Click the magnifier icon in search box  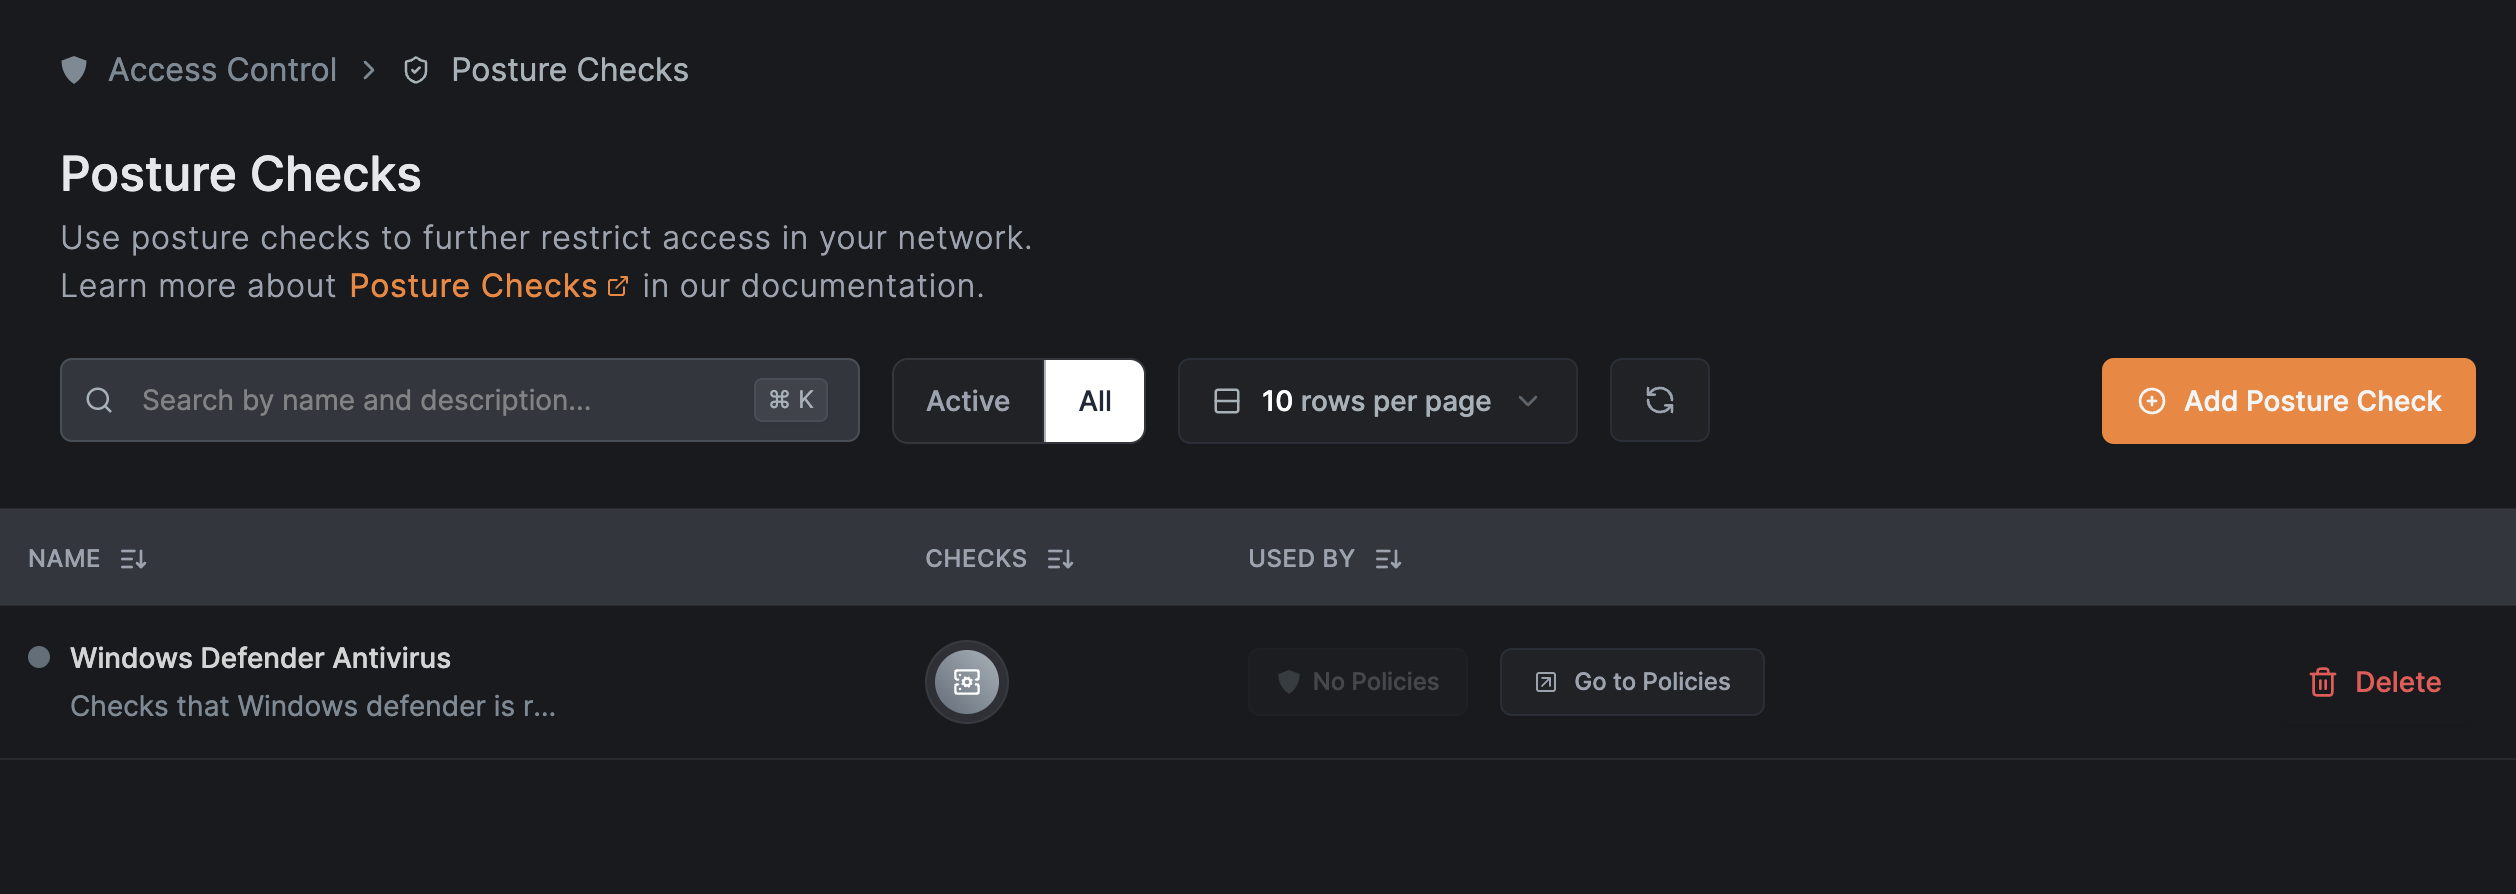point(99,401)
